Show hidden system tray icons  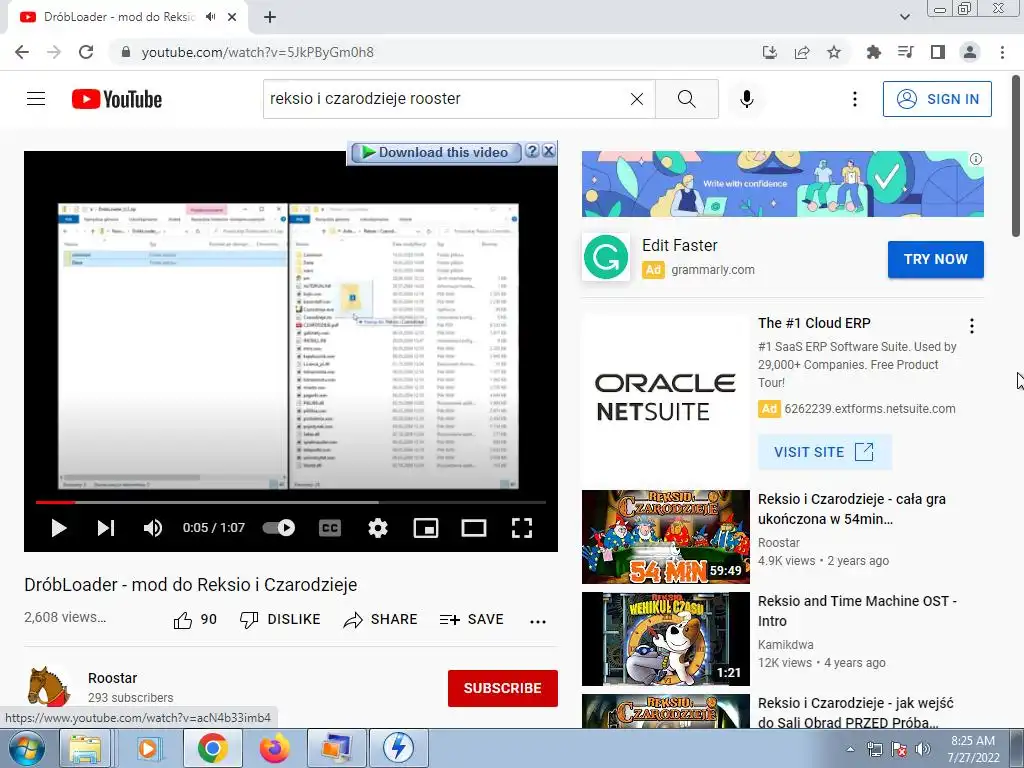pos(850,749)
